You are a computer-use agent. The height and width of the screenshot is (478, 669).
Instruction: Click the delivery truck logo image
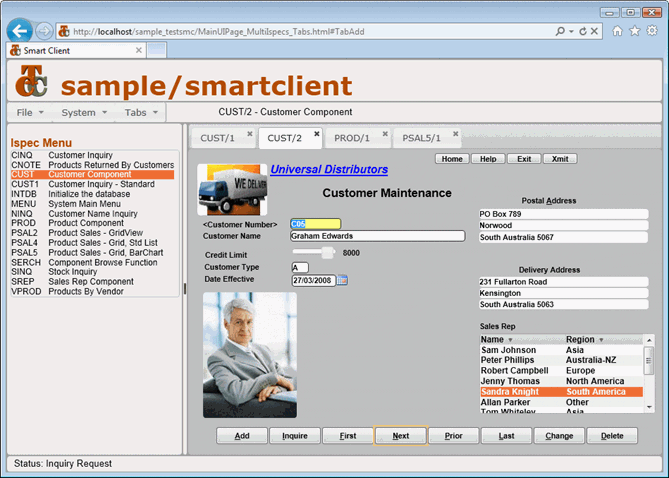tap(231, 189)
